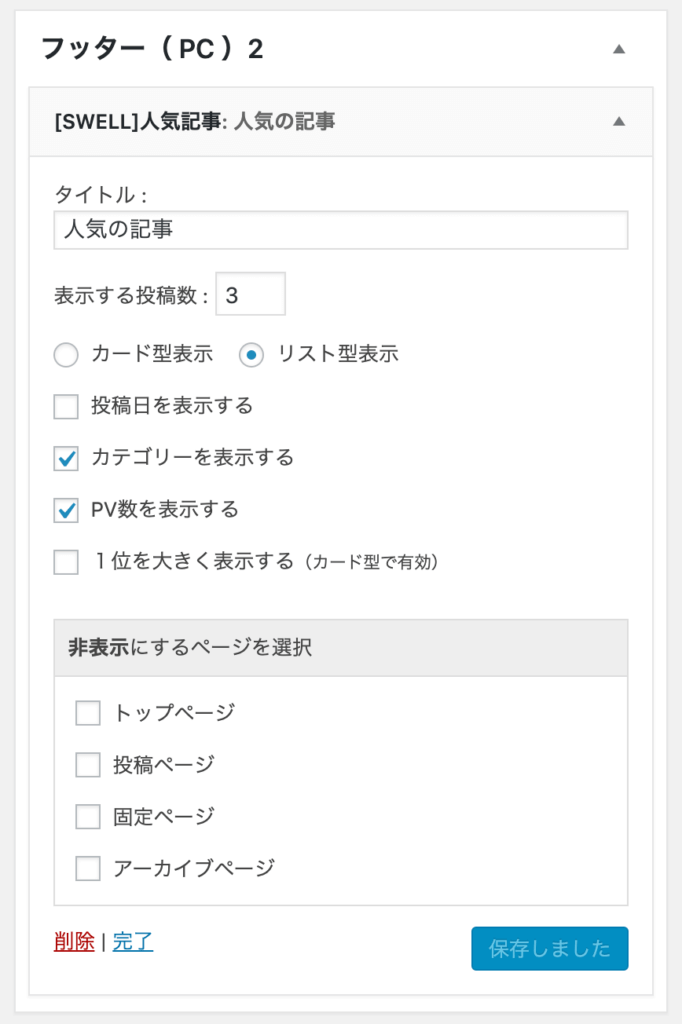The image size is (682, 1024).
Task: Check 固定ページ checkbox
Action: [x=87, y=817]
